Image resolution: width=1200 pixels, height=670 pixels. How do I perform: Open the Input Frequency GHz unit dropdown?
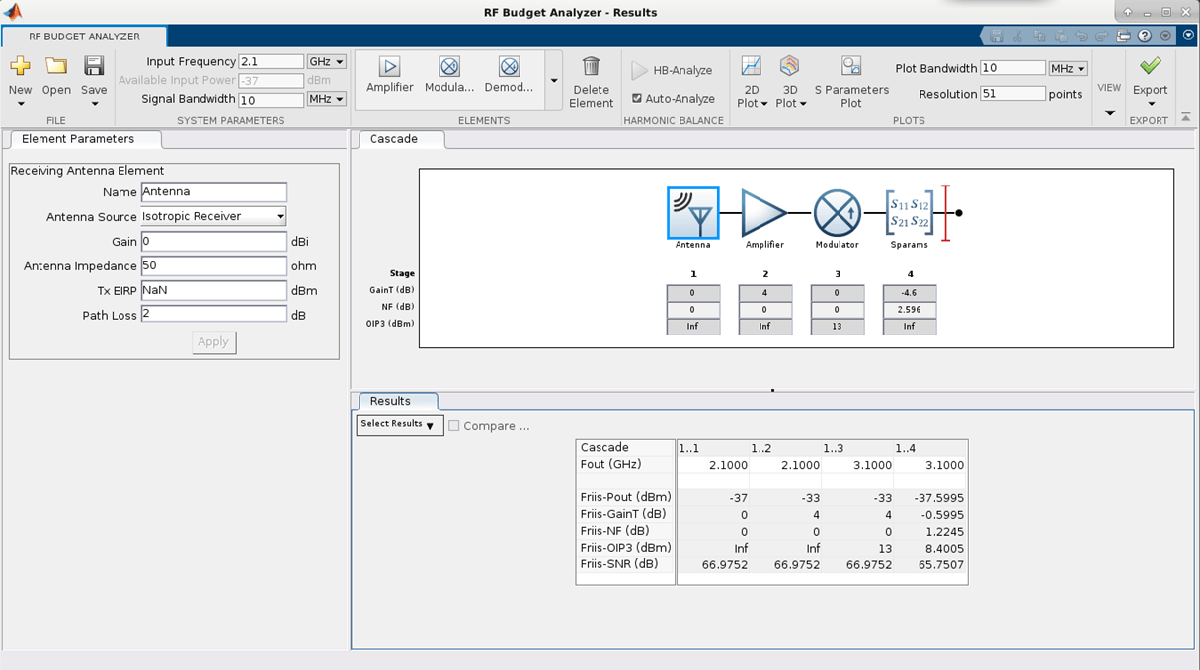[x=326, y=62]
